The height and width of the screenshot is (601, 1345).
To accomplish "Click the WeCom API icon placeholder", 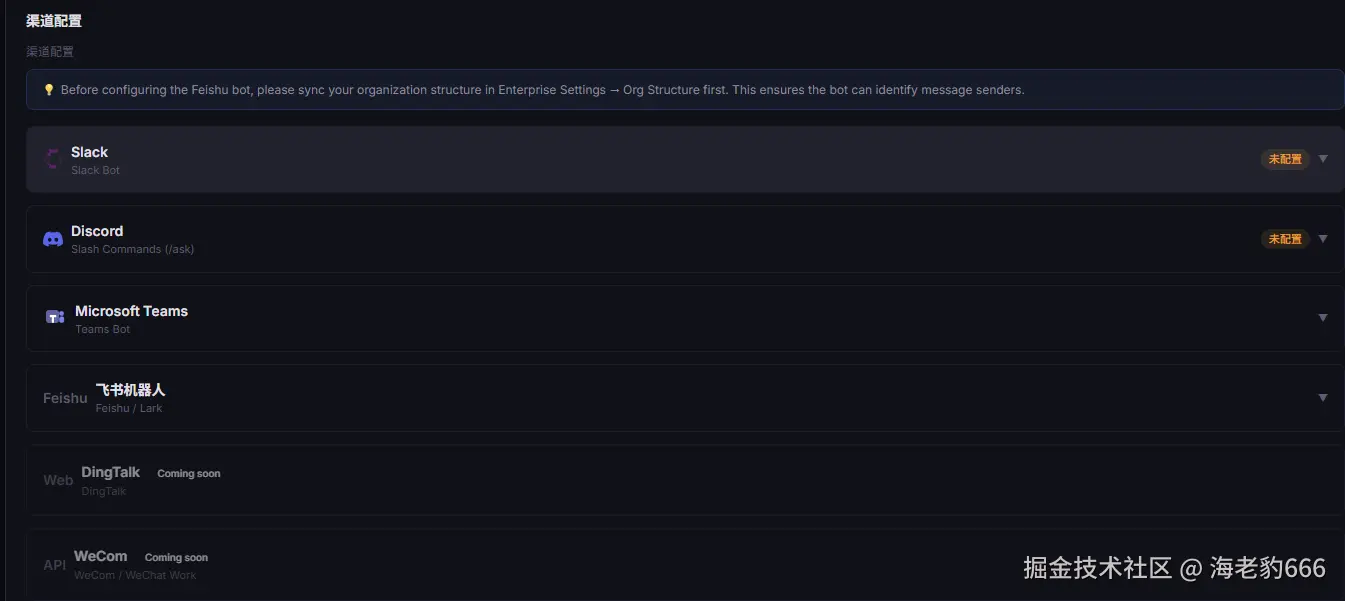I will tap(54, 565).
